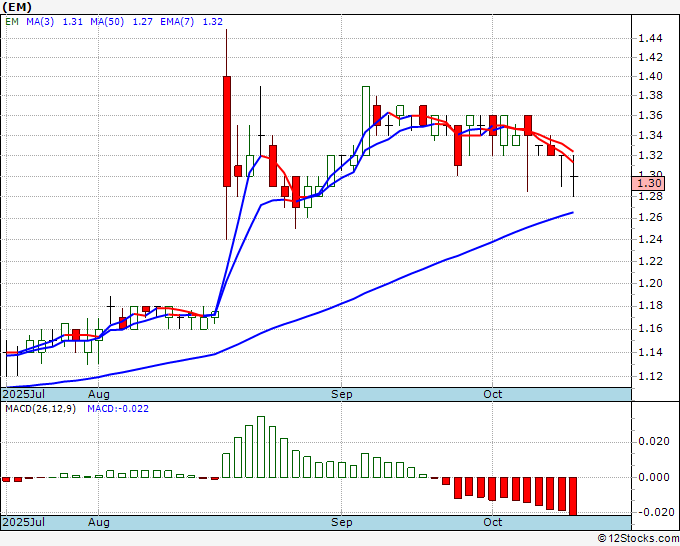Click the Aug label on price chart axis
The image size is (680, 546).
click(99, 394)
